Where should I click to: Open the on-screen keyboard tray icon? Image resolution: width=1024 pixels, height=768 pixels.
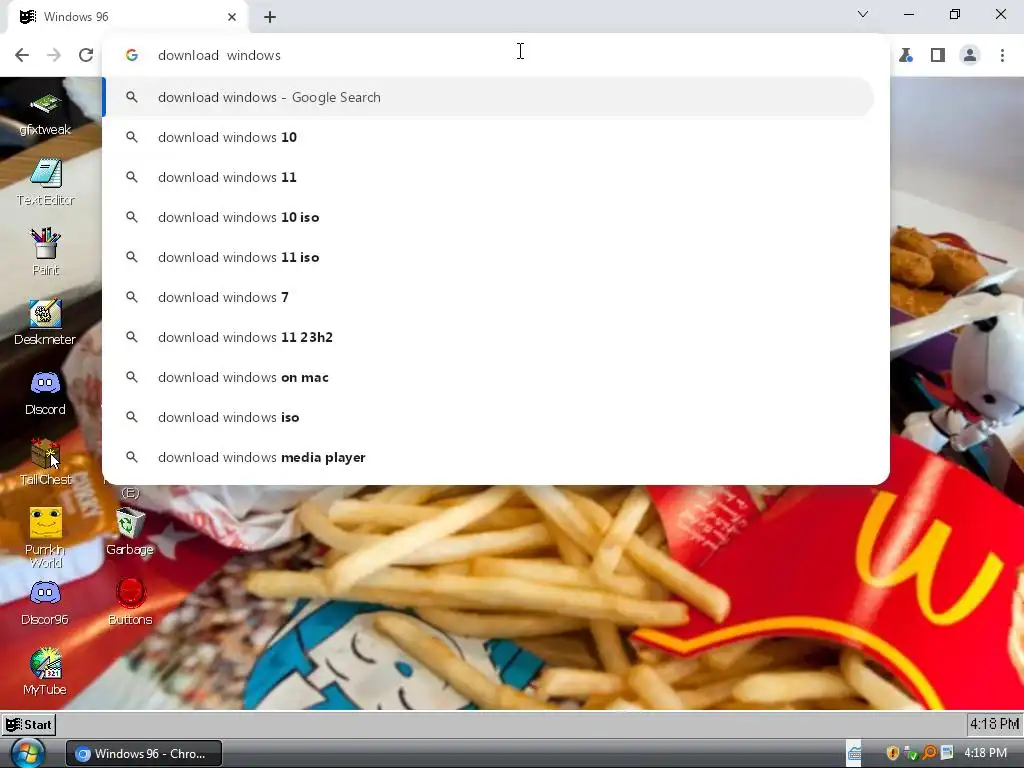coord(854,753)
